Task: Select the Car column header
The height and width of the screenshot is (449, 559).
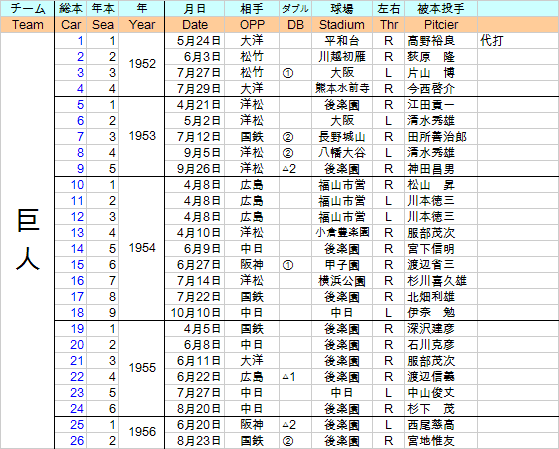Action: (71, 25)
